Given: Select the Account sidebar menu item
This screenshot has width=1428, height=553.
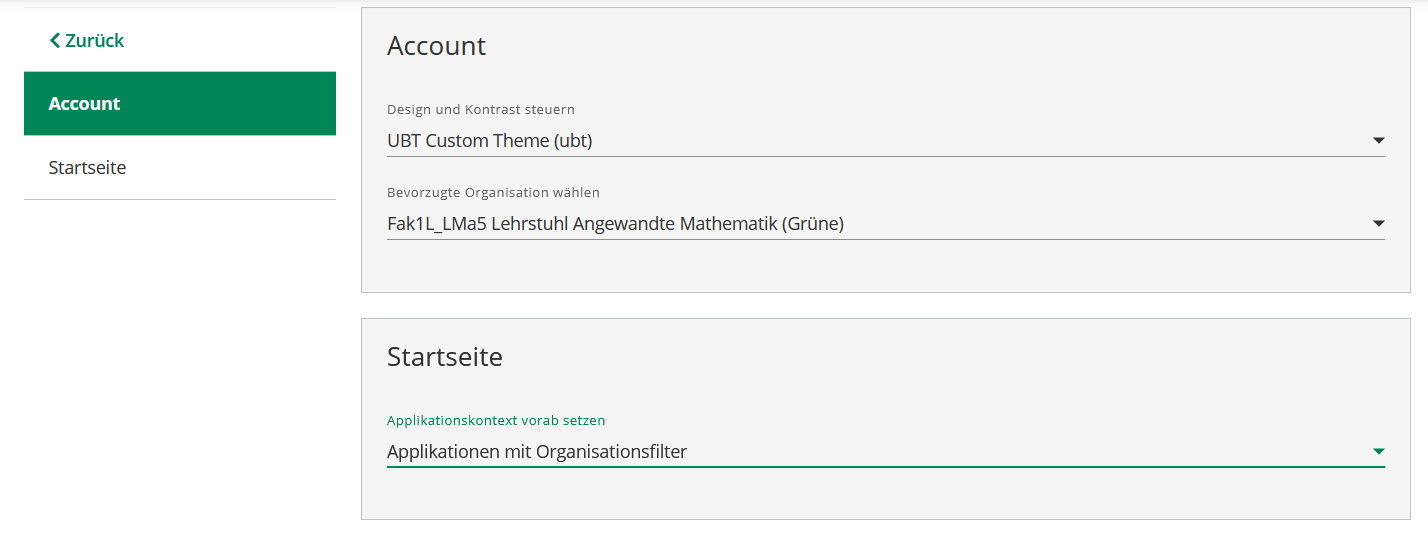Looking at the screenshot, I should [180, 104].
